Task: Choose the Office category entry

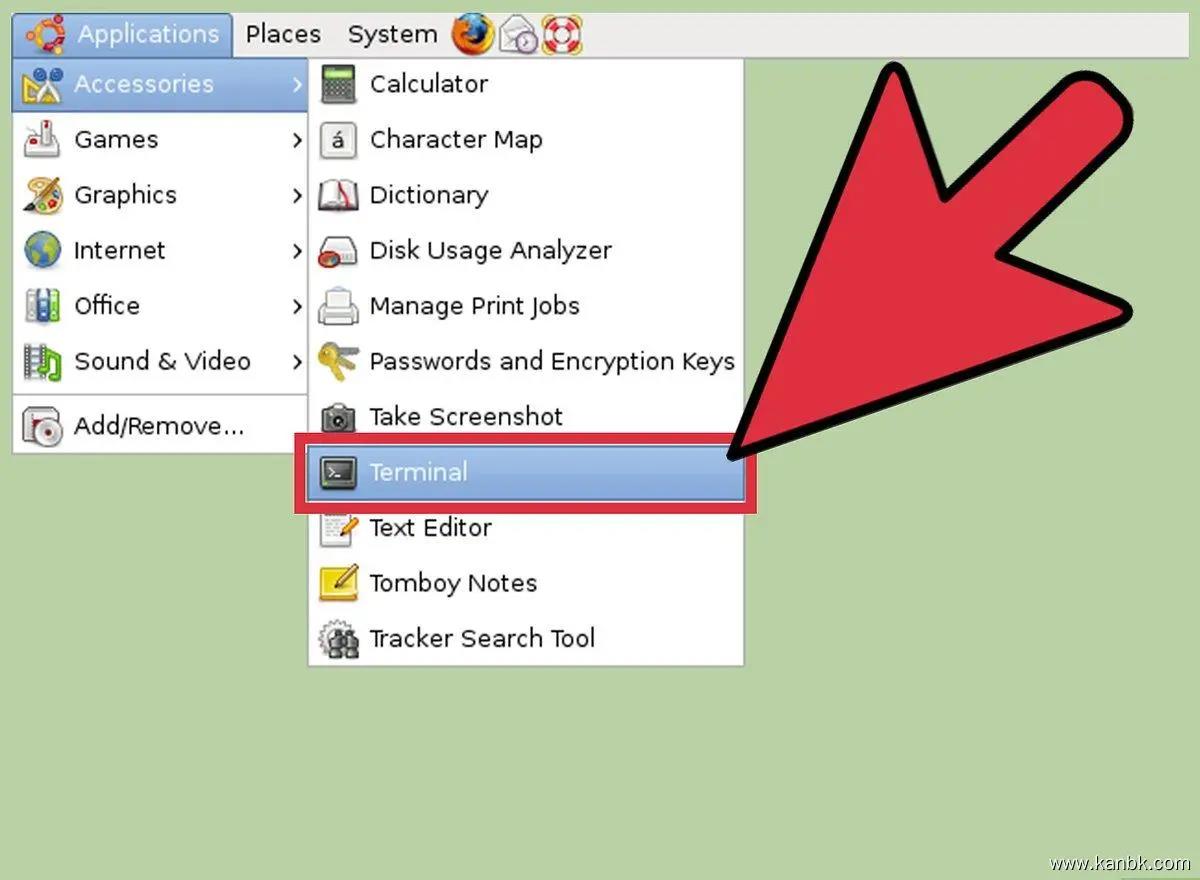Action: pyautogui.click(x=106, y=306)
